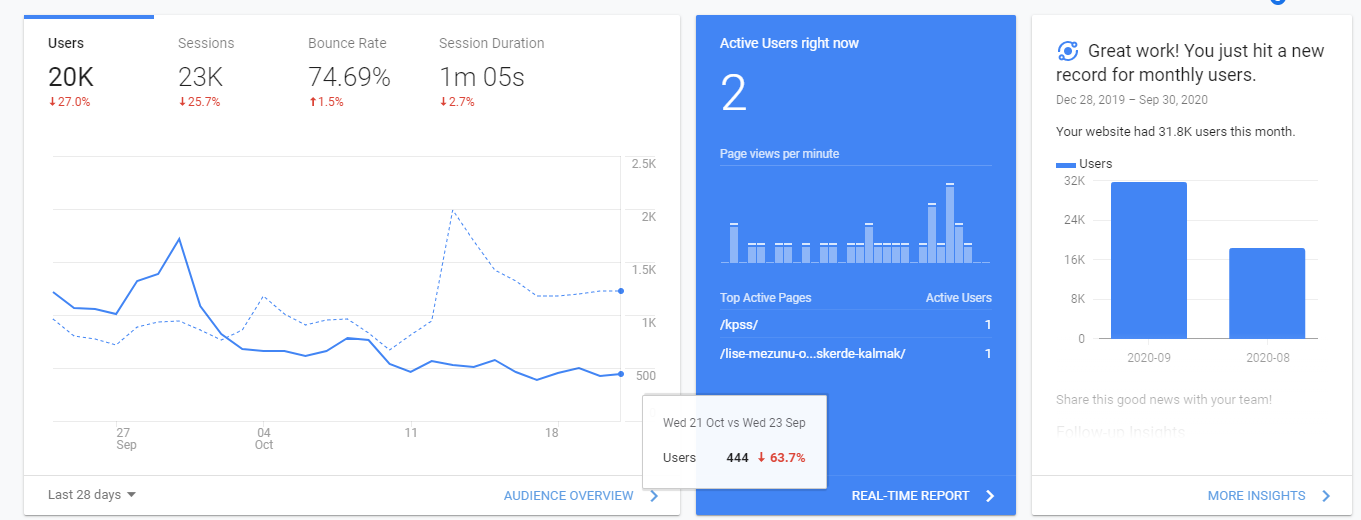This screenshot has height=520, width=1361.
Task: Click the red down arrow under Users
Action: coord(51,102)
